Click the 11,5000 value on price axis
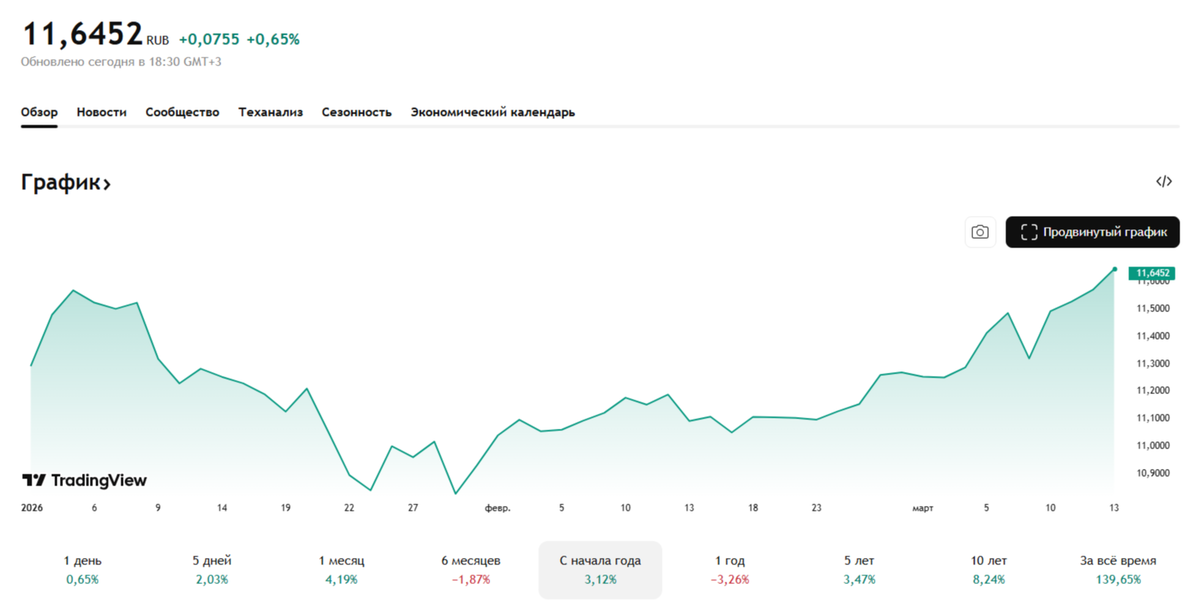 click(x=1153, y=308)
